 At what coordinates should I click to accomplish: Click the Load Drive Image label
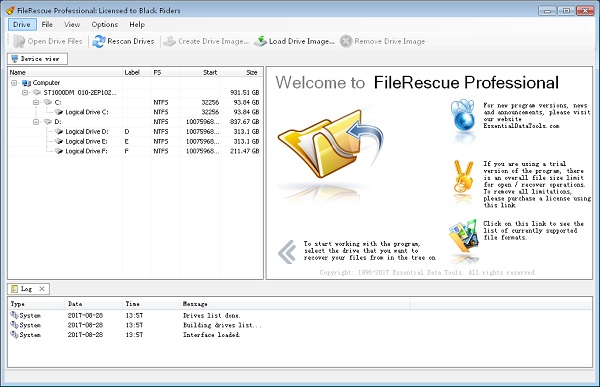click(302, 41)
